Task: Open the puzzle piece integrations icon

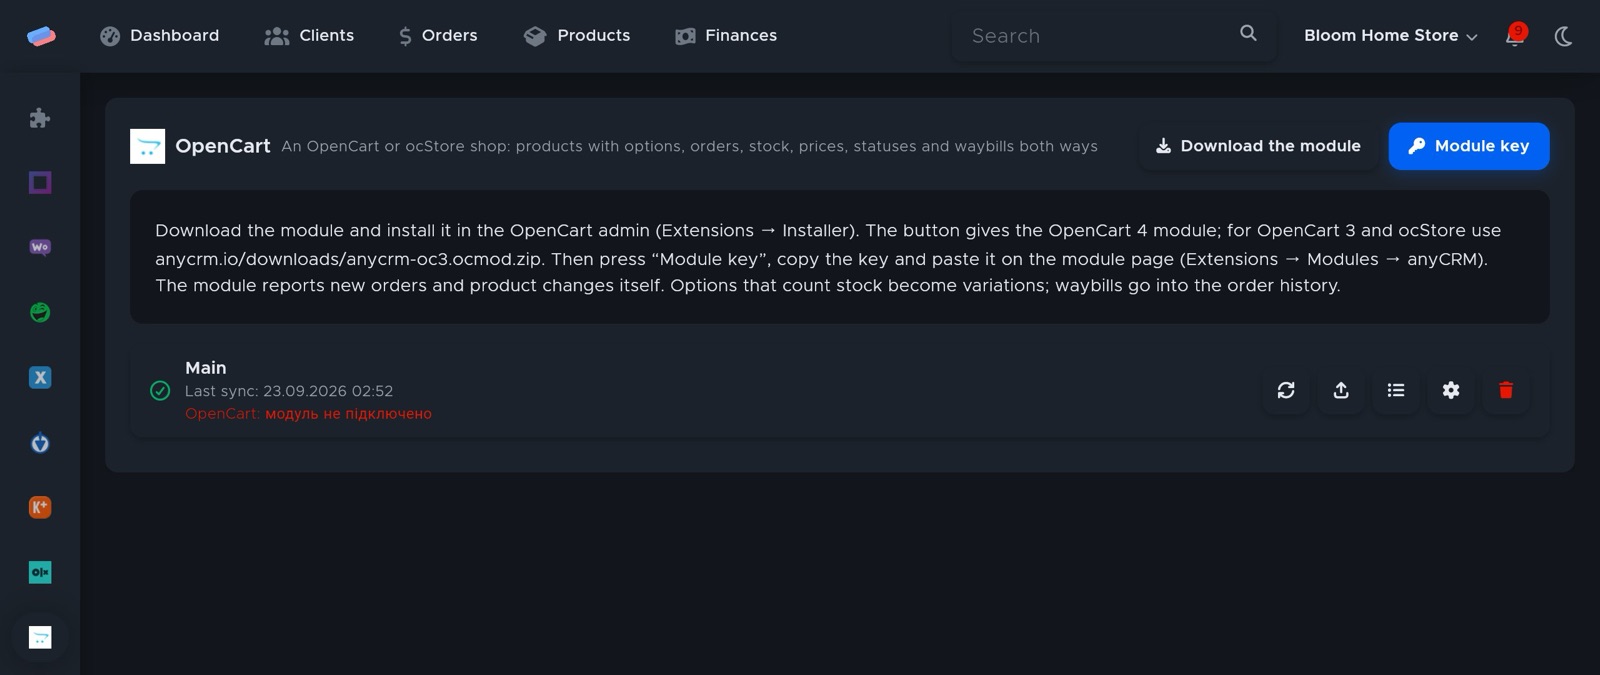Action: click(40, 118)
